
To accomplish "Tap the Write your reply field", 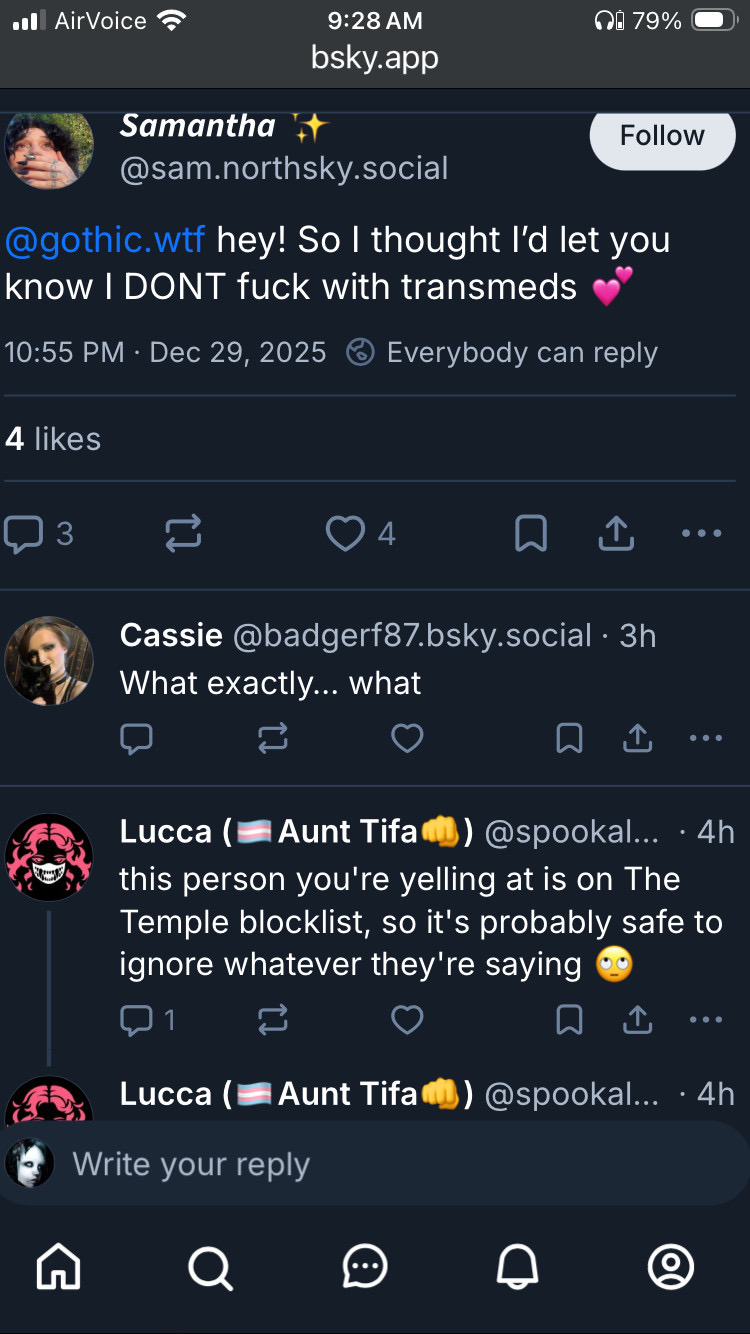I will pyautogui.click(x=400, y=1165).
